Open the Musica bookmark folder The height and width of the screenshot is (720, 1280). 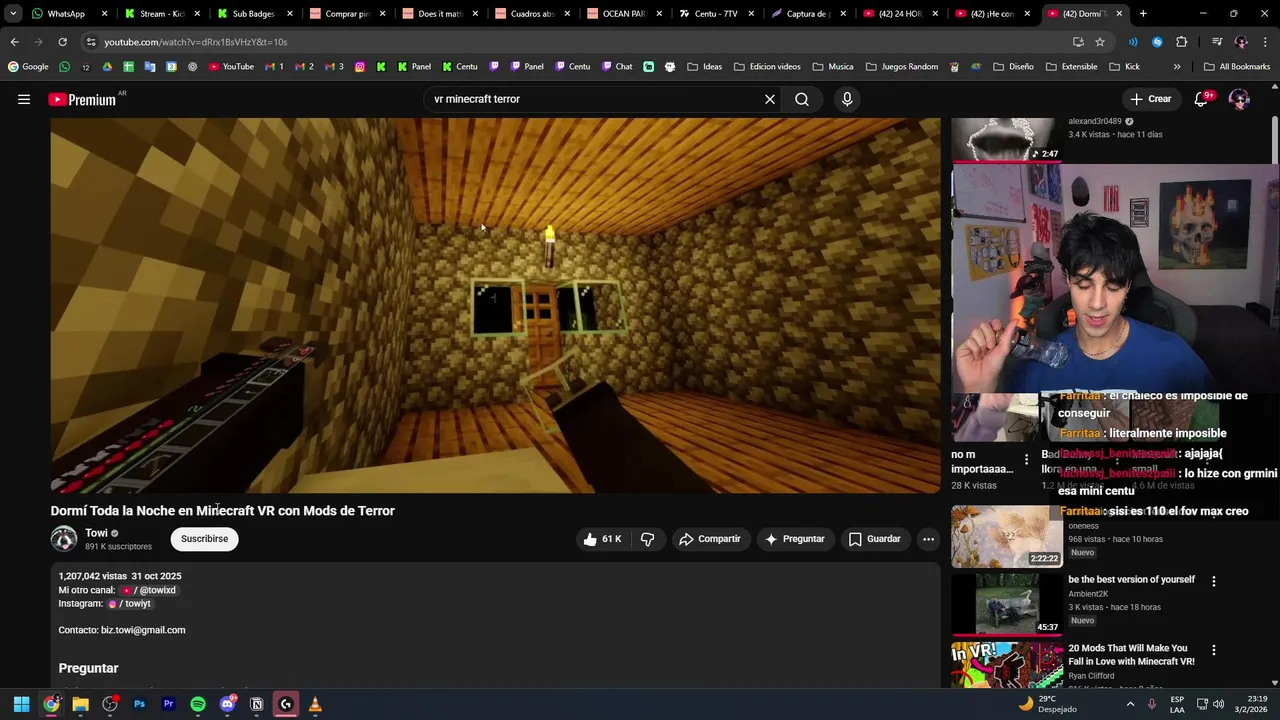833,67
